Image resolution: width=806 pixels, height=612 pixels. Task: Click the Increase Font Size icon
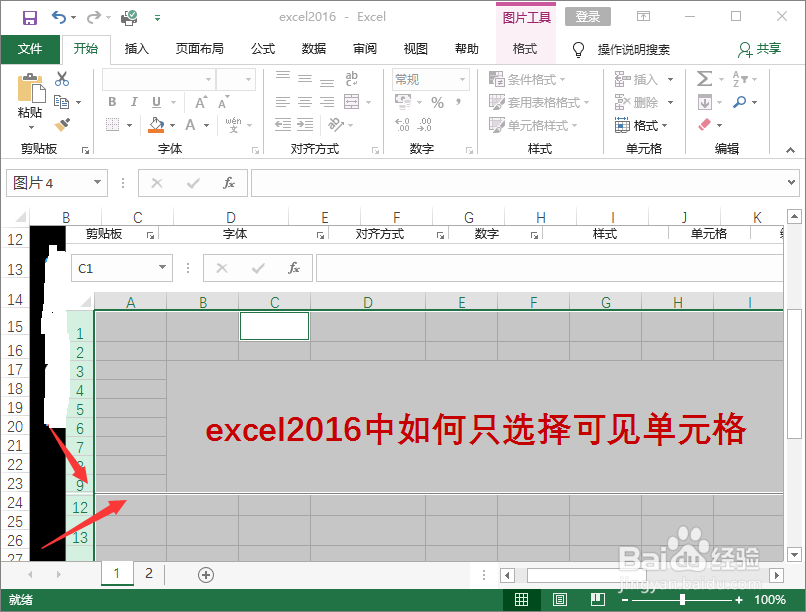click(x=201, y=102)
